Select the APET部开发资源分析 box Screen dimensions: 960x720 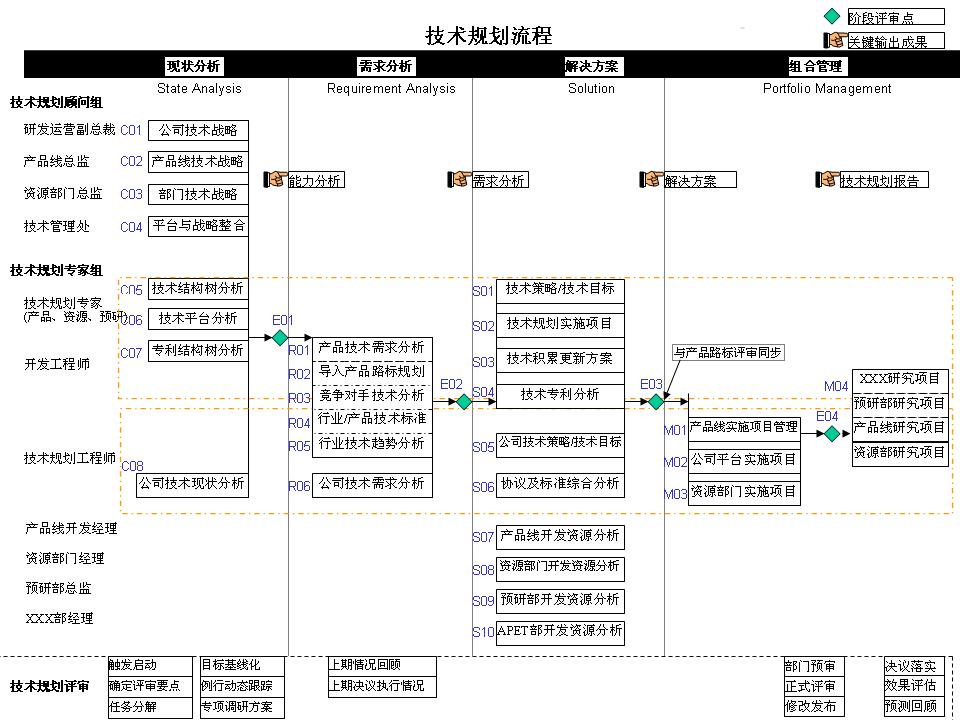(560, 631)
